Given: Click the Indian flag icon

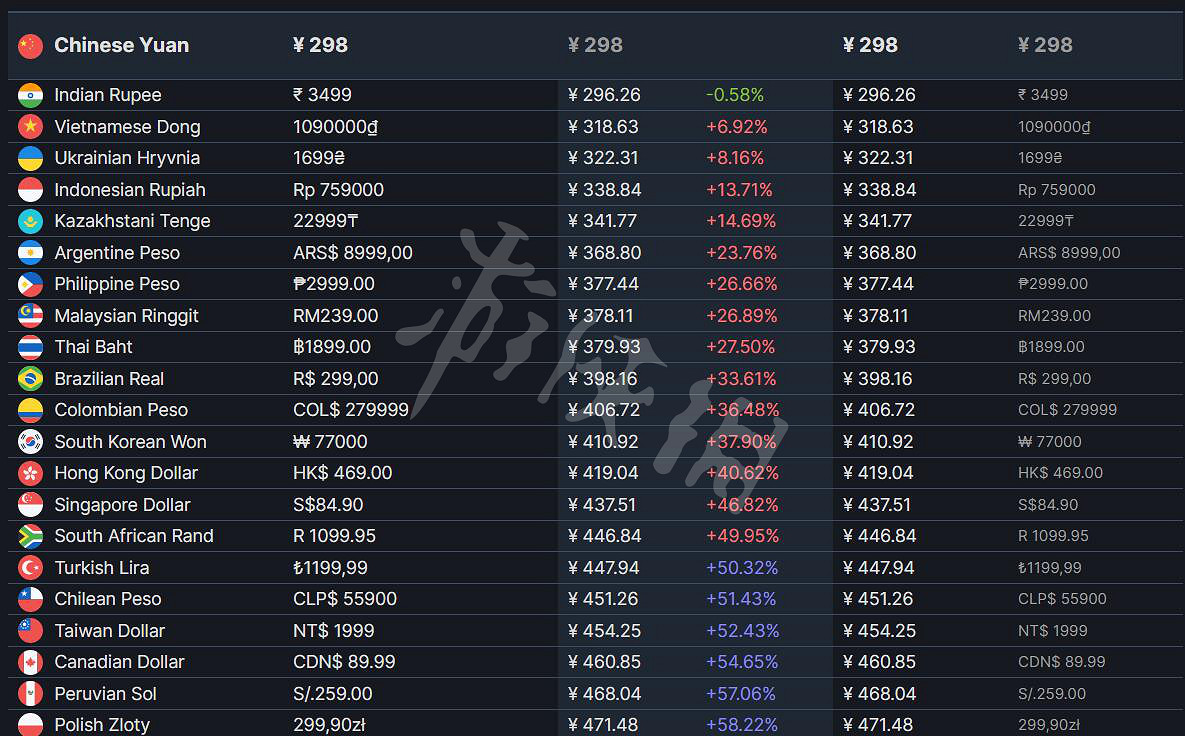Looking at the screenshot, I should point(31,95).
